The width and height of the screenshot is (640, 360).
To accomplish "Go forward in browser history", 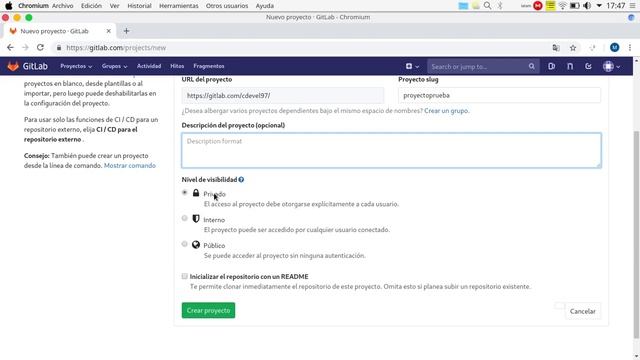I will pos(25,47).
